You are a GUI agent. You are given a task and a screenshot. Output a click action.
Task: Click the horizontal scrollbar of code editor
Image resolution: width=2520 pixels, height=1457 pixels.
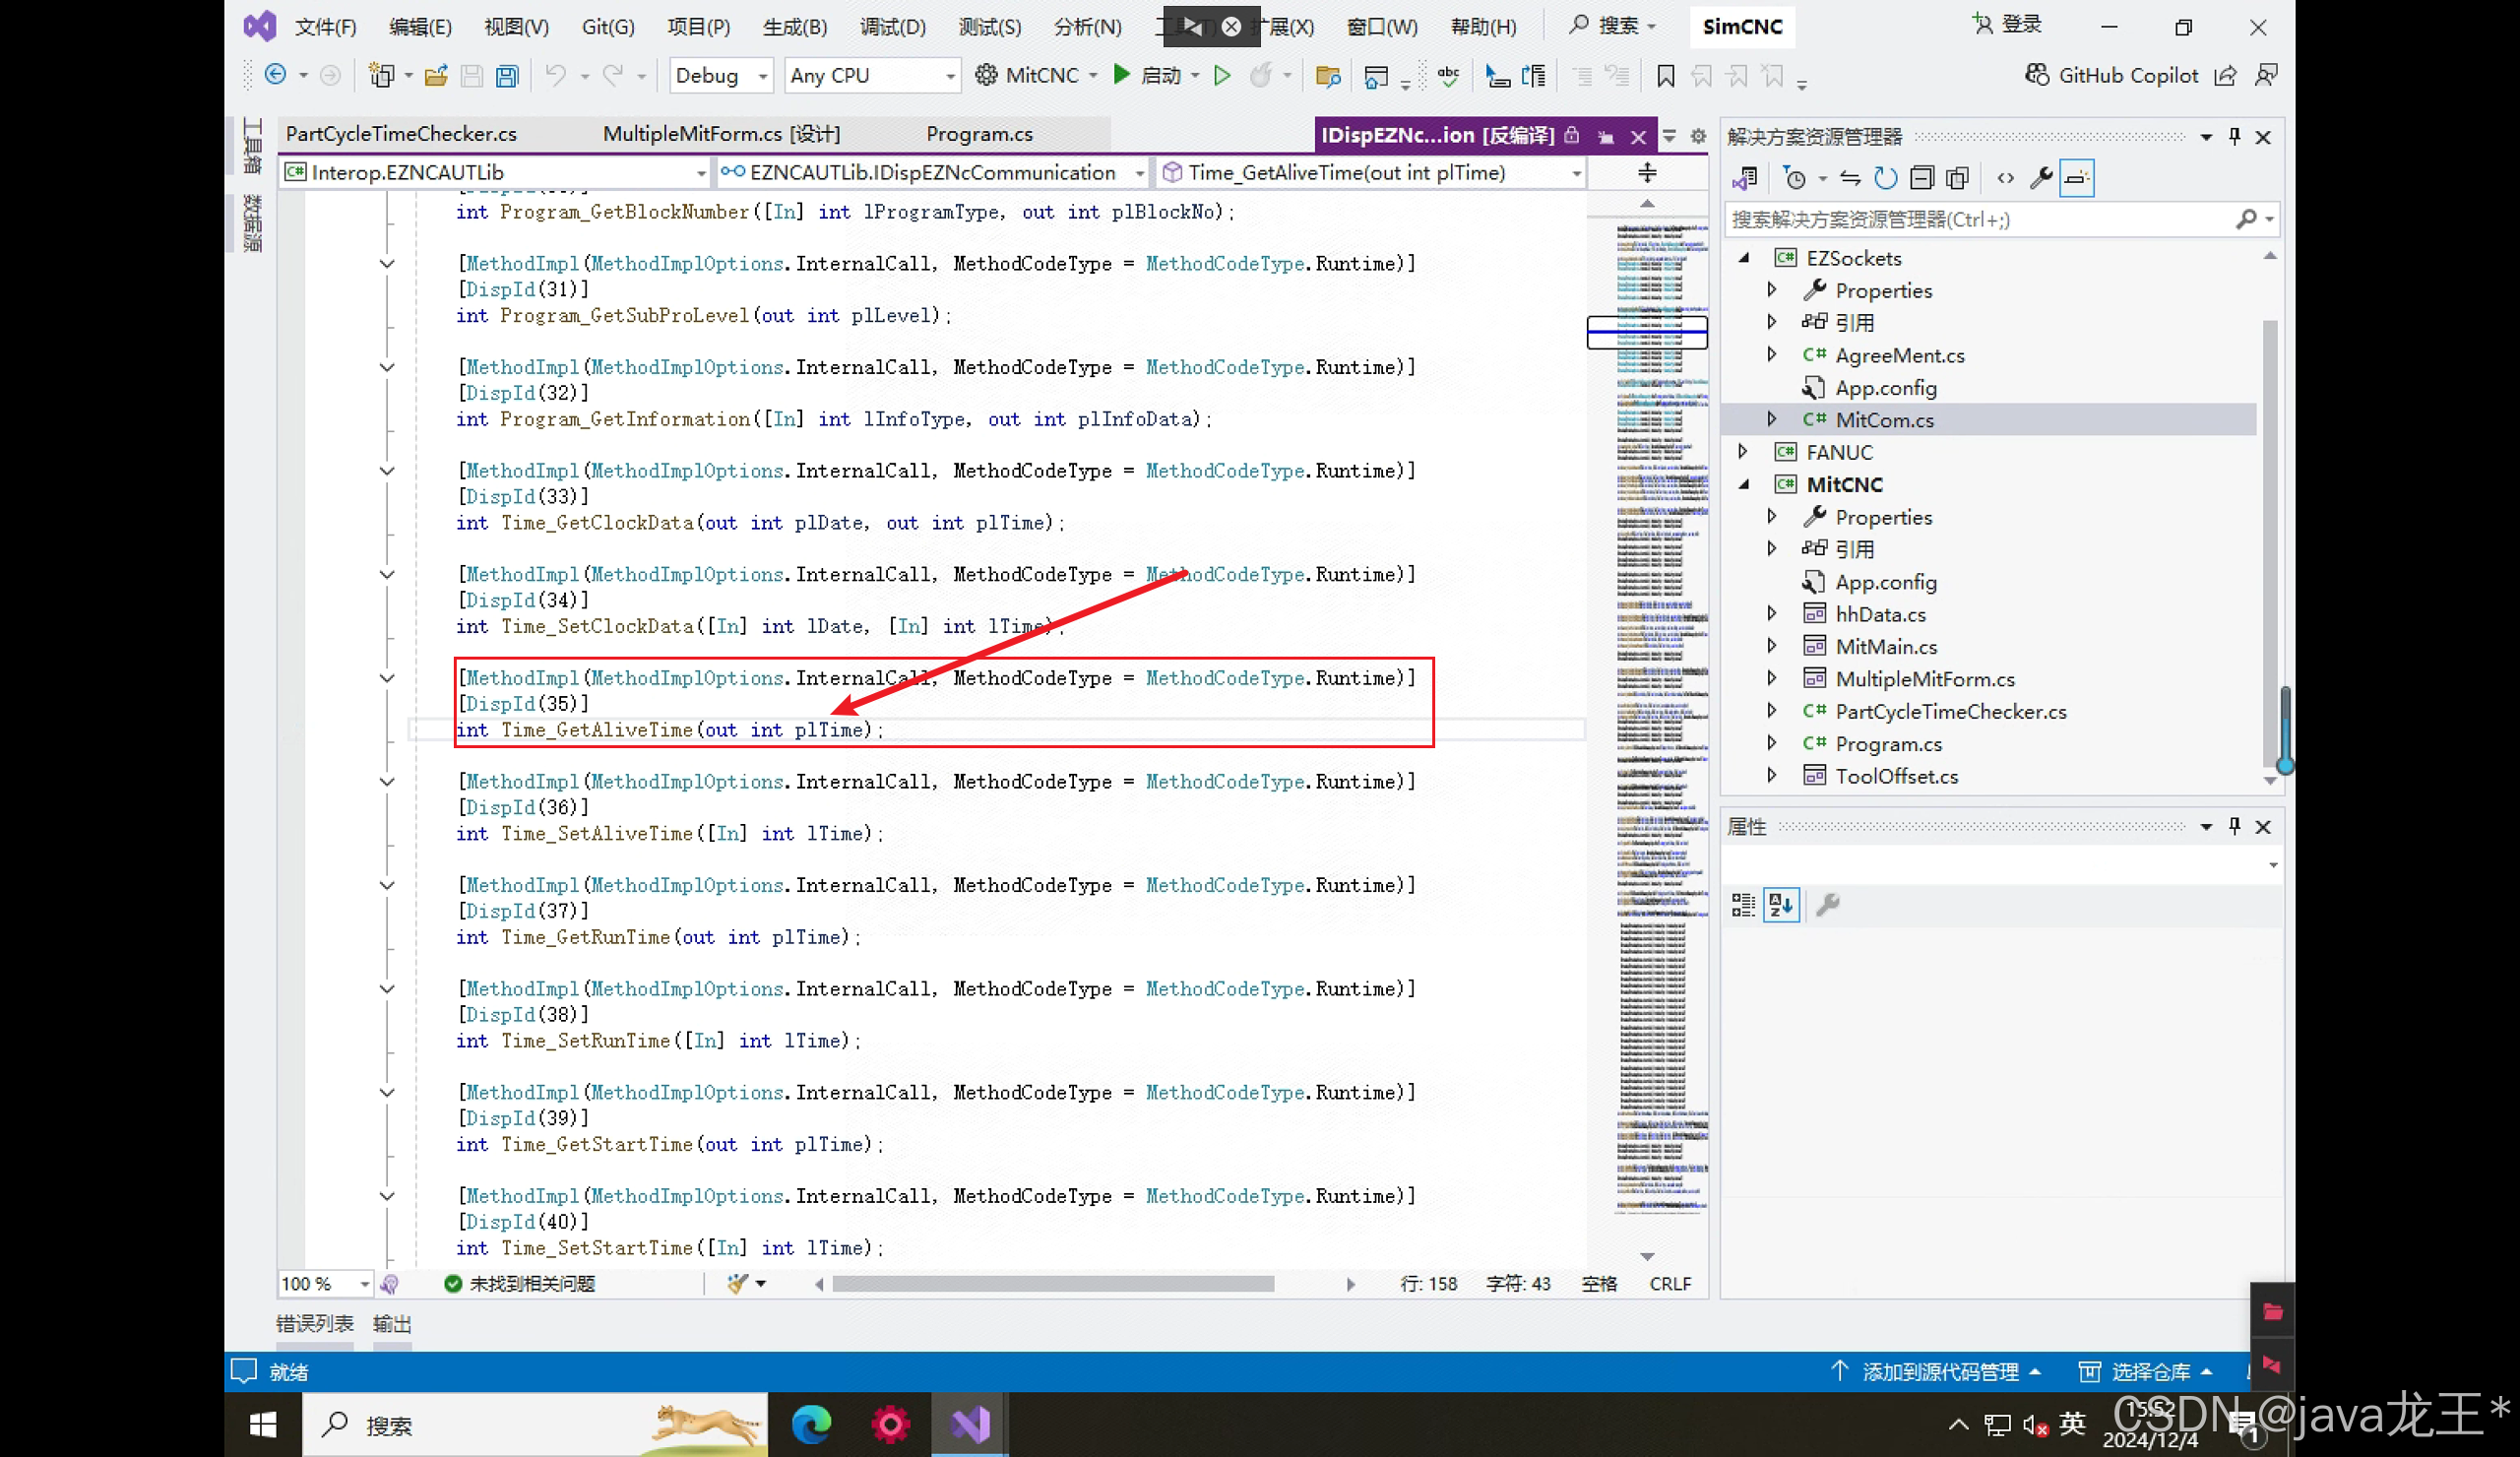(1052, 1283)
